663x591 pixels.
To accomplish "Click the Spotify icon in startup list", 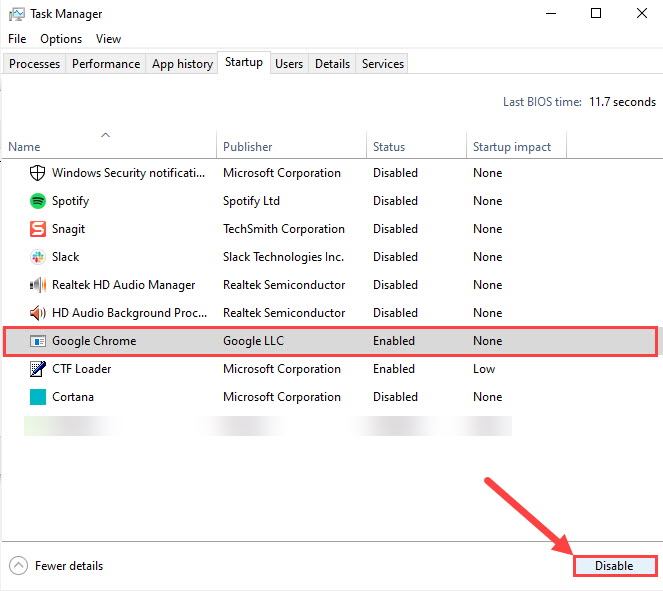I will [38, 201].
